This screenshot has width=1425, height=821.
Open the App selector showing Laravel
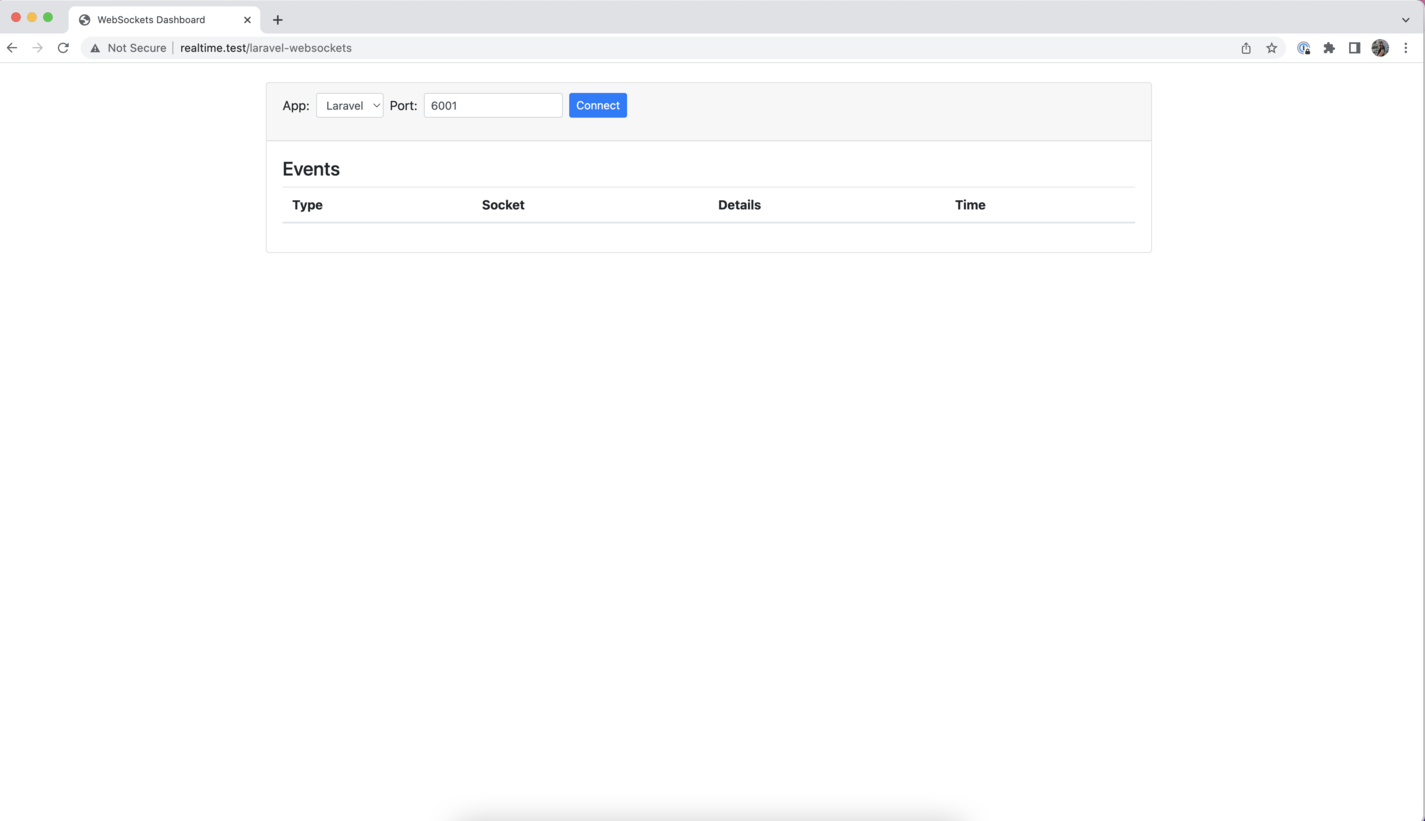pos(349,105)
